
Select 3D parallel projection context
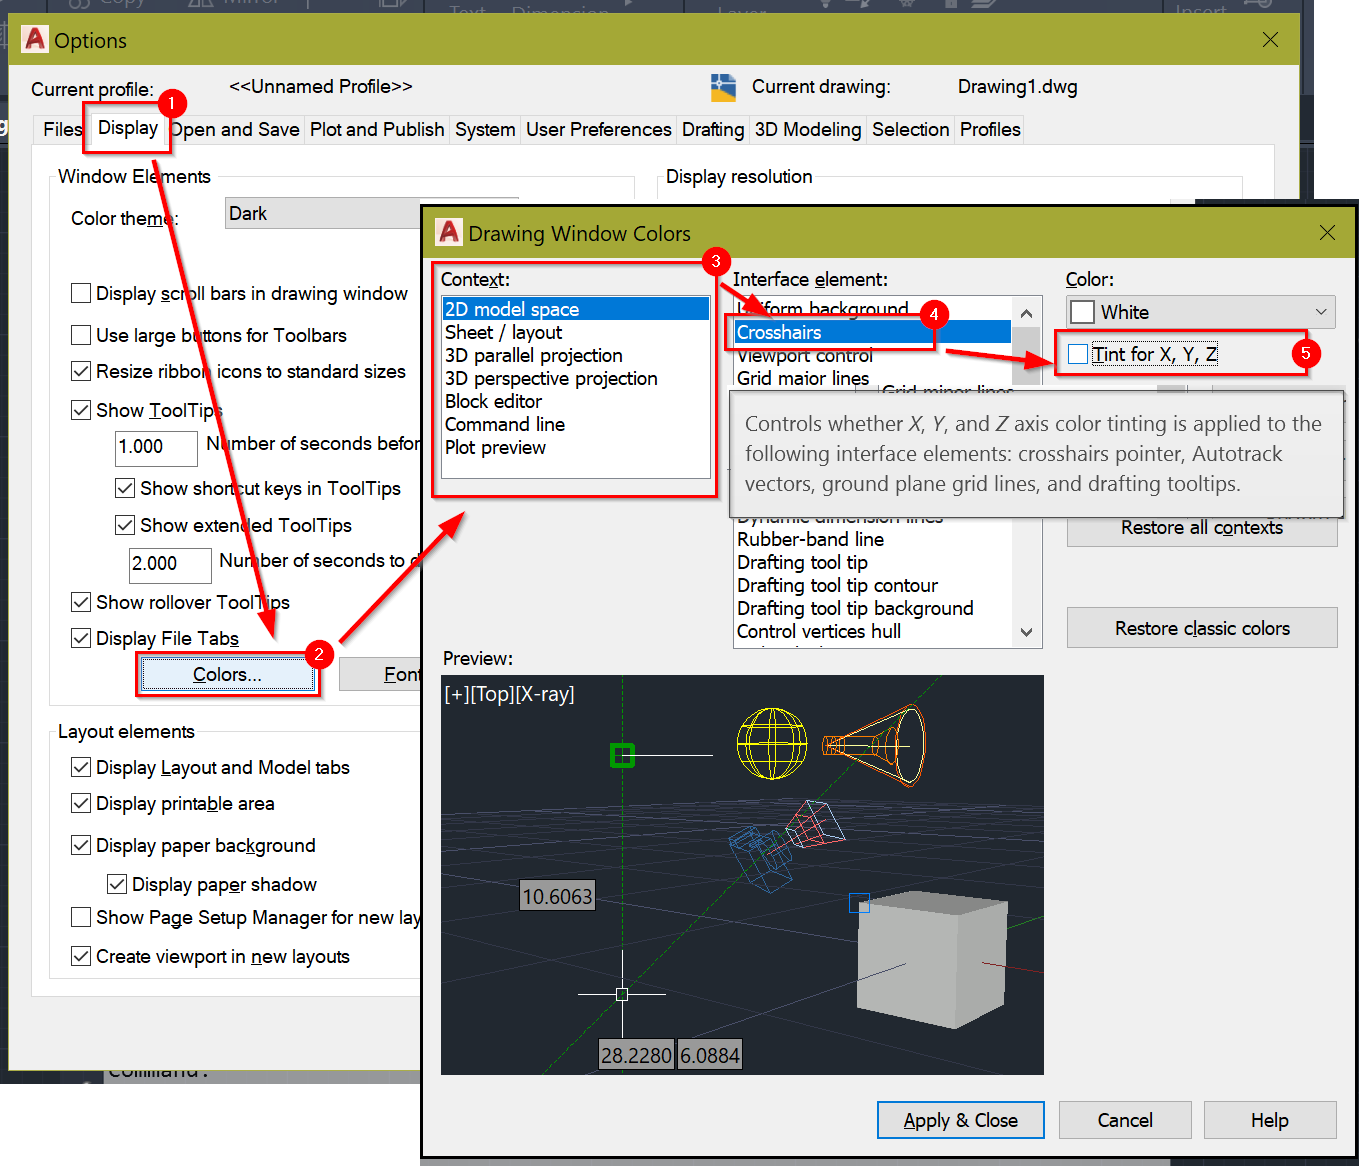point(575,355)
